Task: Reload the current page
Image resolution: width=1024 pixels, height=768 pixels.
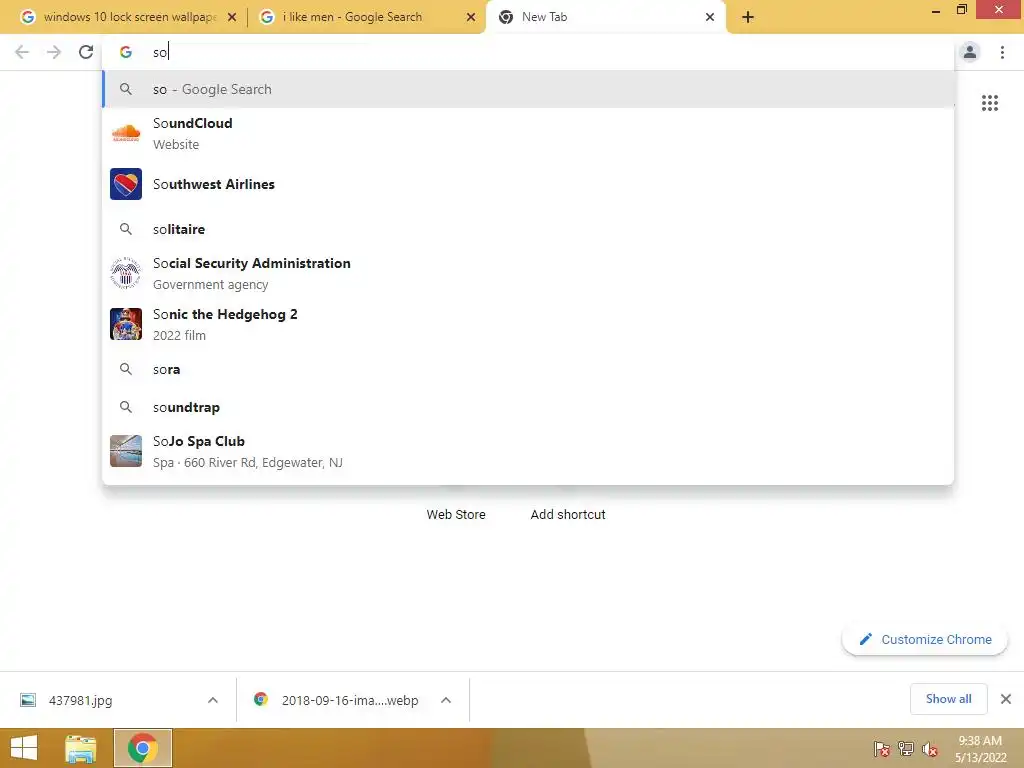Action: pyautogui.click(x=86, y=52)
